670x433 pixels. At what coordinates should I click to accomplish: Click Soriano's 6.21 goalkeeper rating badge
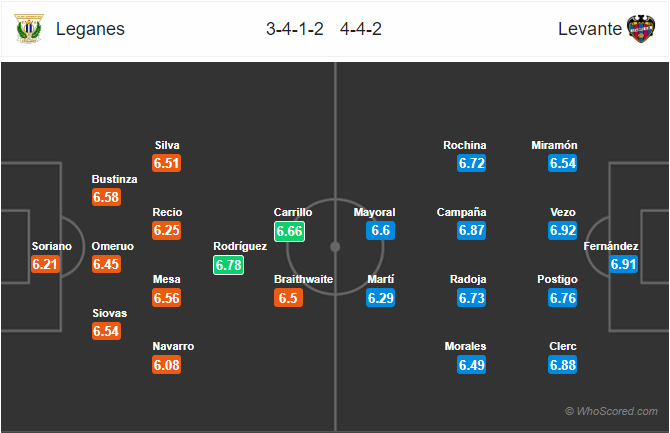pos(46,264)
